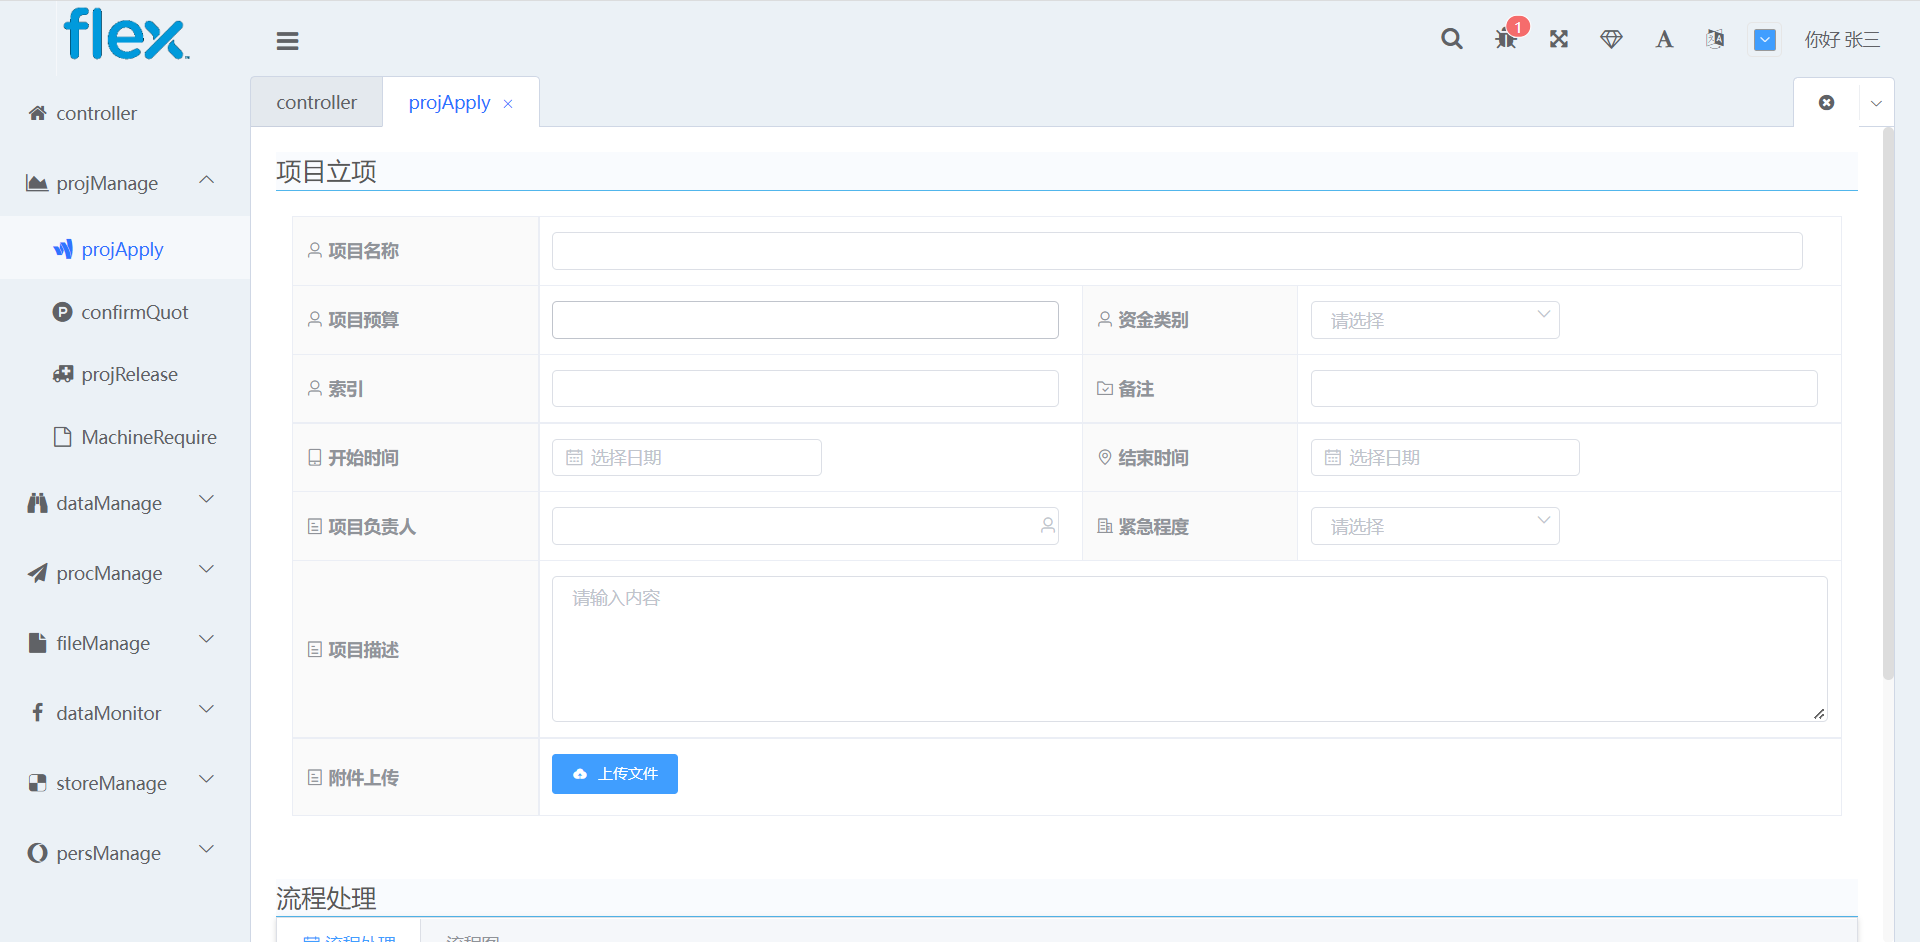The image size is (1920, 942).
Task: Collapse the projManage menu group
Action: pyautogui.click(x=125, y=183)
